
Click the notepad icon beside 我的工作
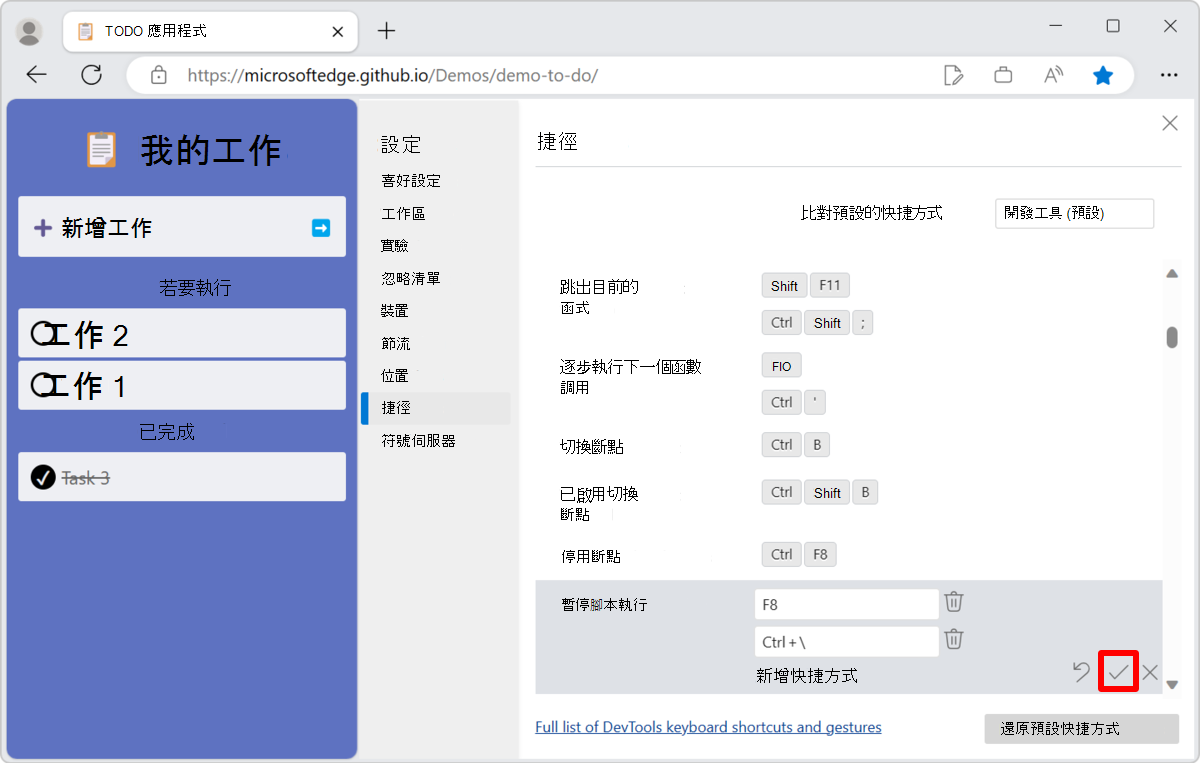(x=100, y=147)
